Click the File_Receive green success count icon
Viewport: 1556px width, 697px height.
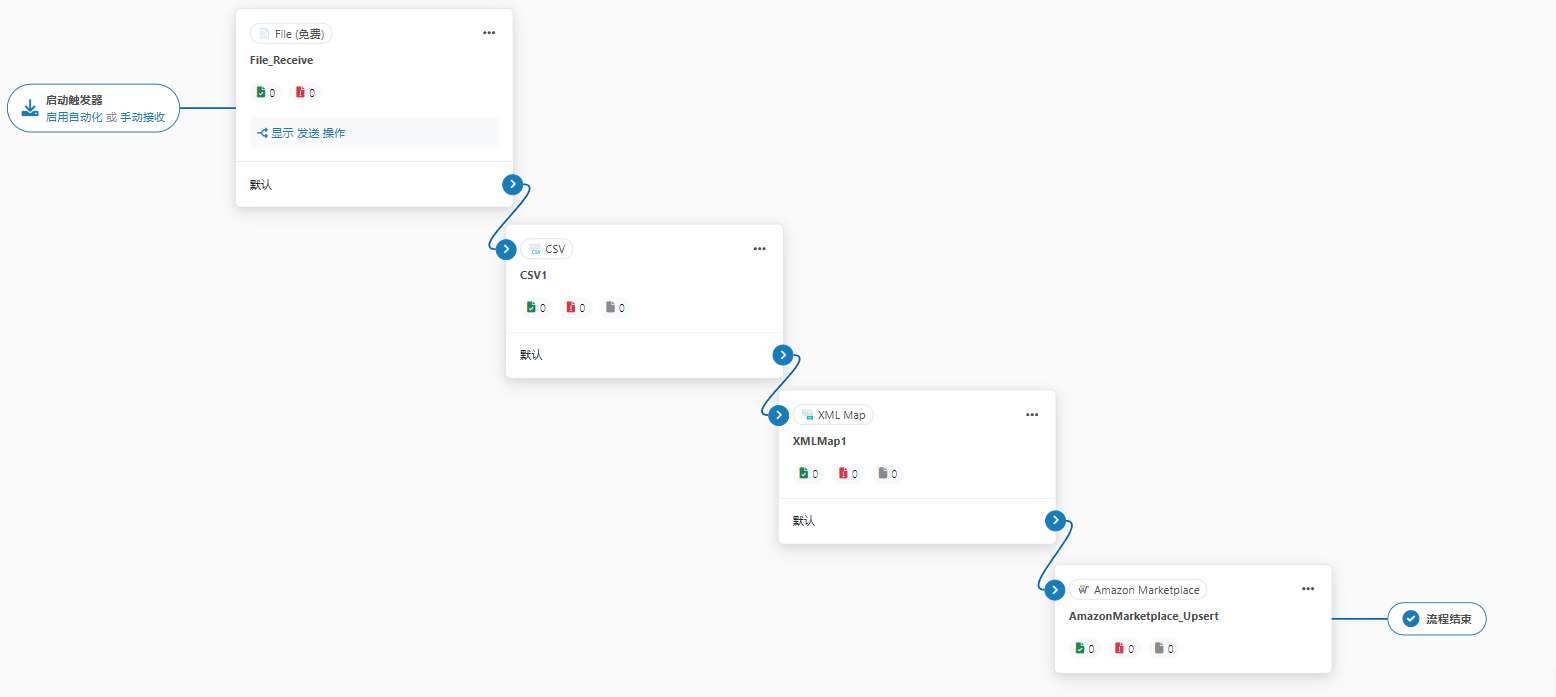[262, 93]
